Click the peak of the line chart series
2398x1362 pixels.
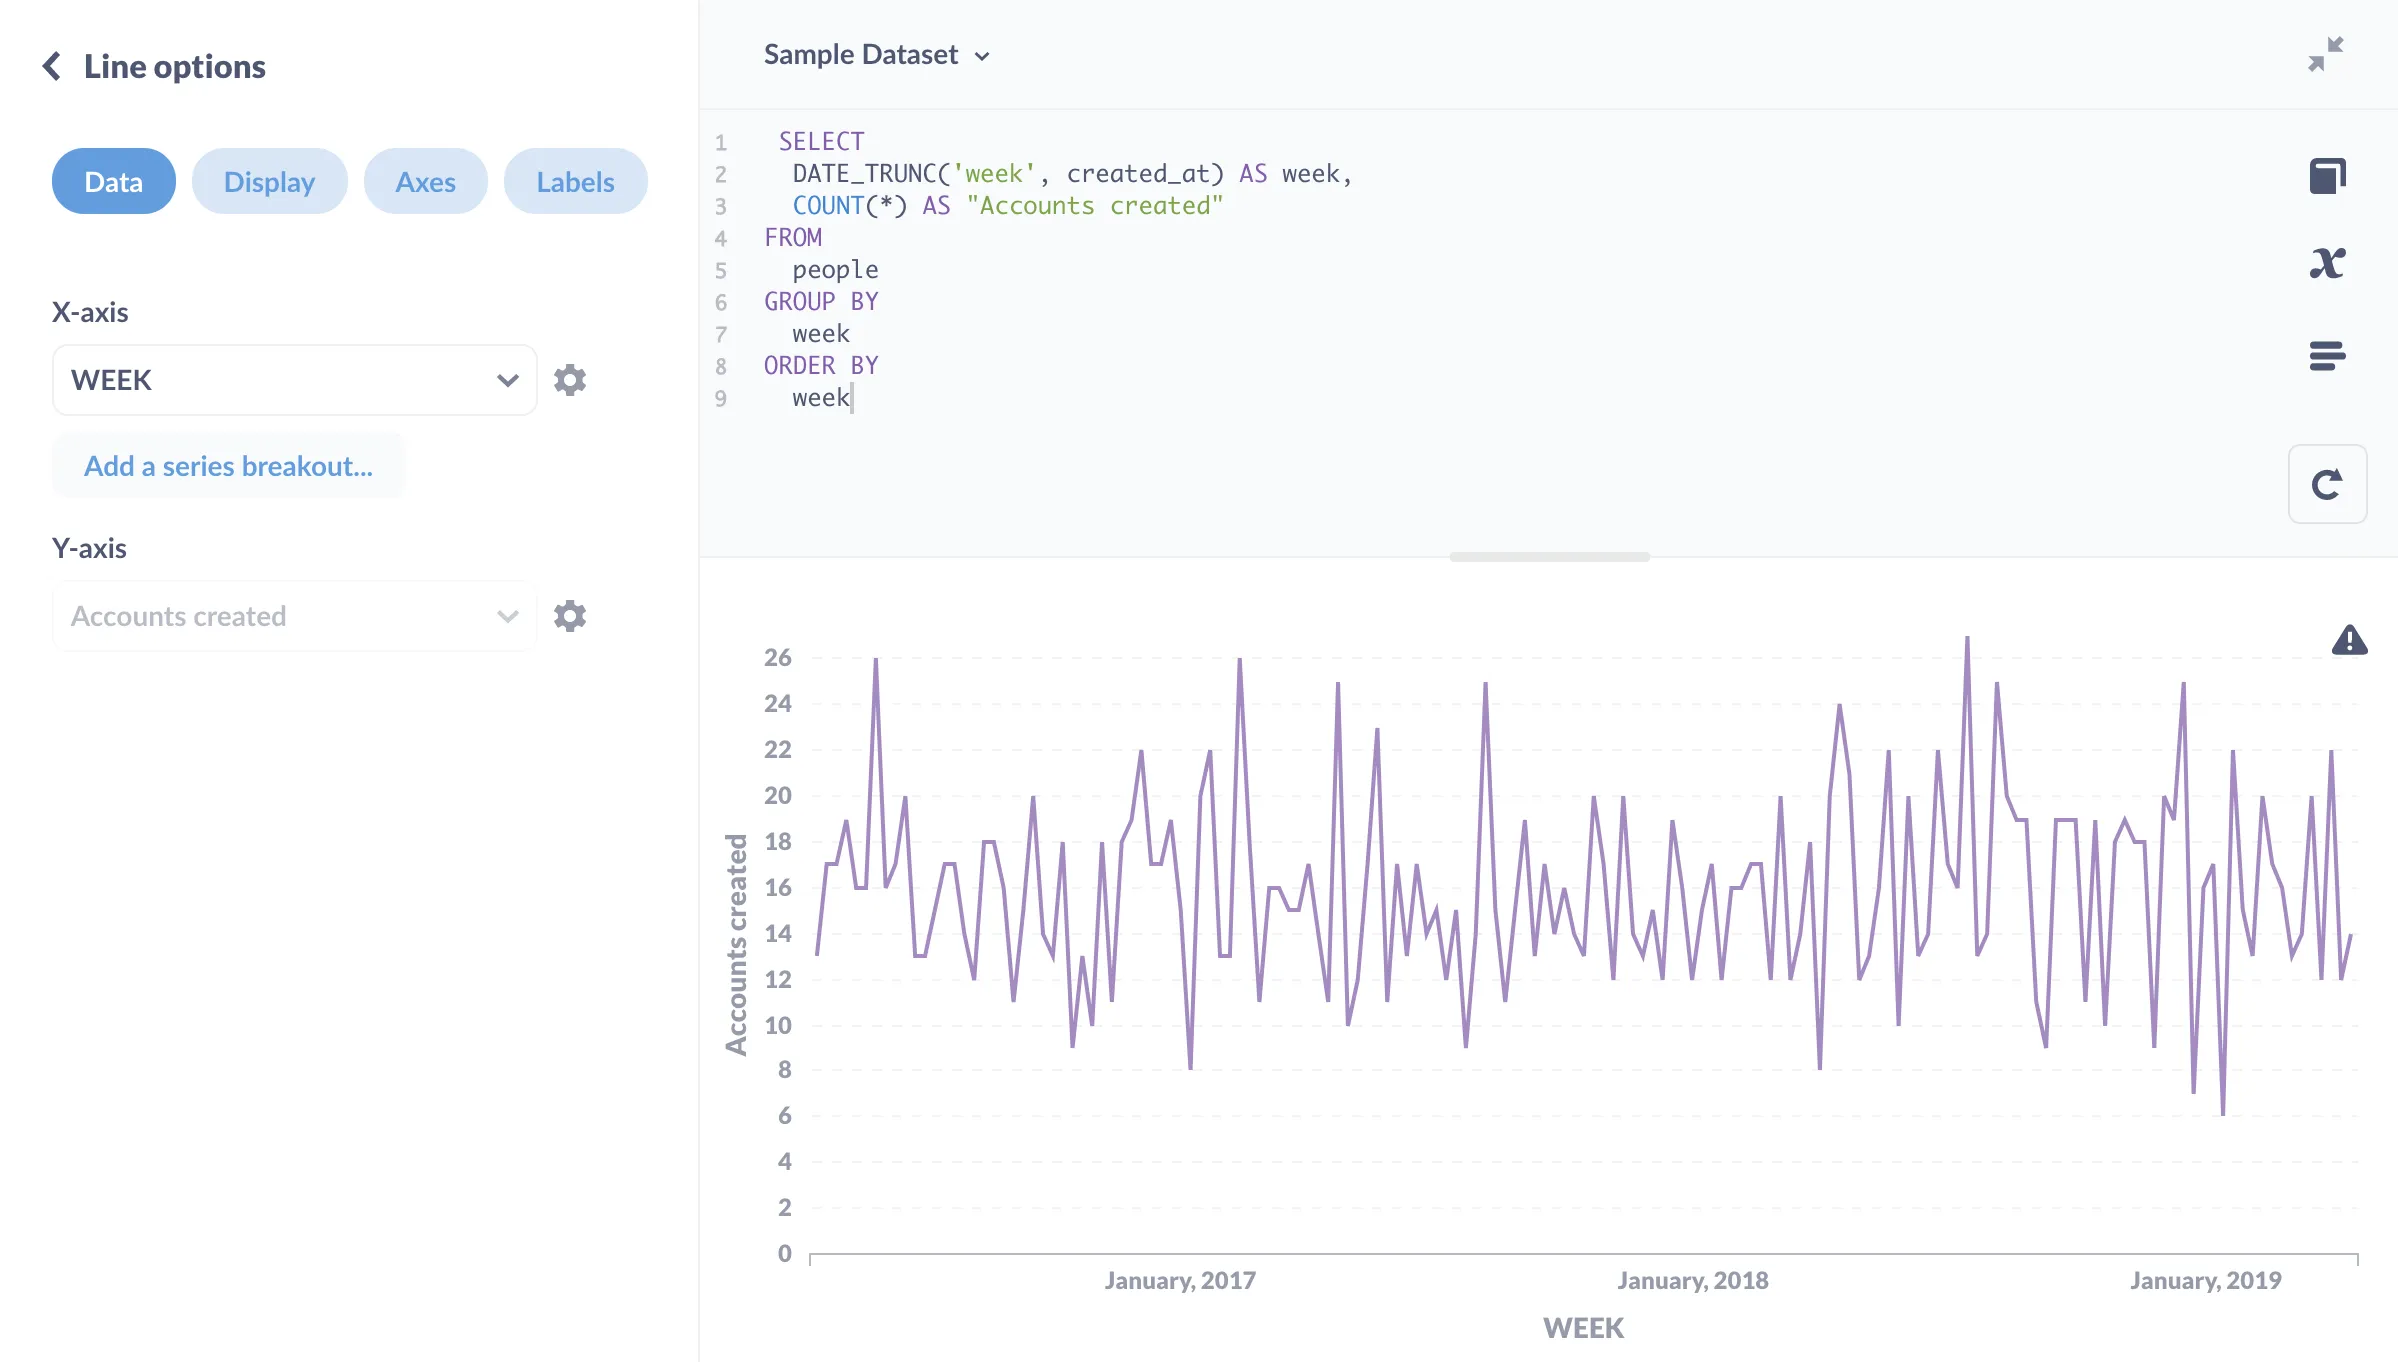[x=1967, y=637]
